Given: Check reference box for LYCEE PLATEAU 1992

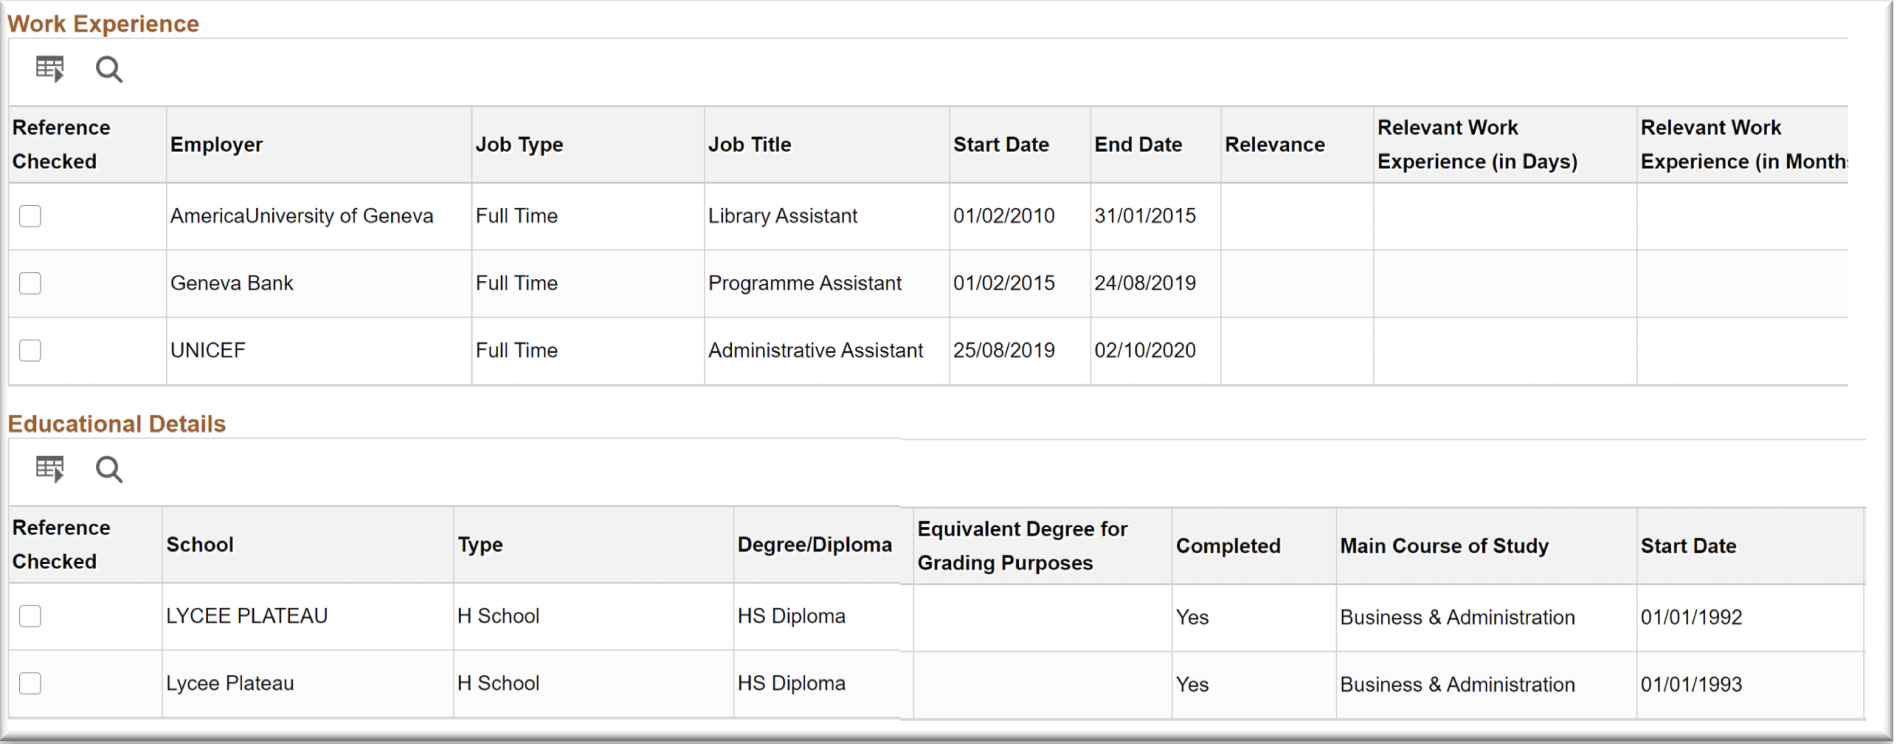Looking at the screenshot, I should coord(31,616).
